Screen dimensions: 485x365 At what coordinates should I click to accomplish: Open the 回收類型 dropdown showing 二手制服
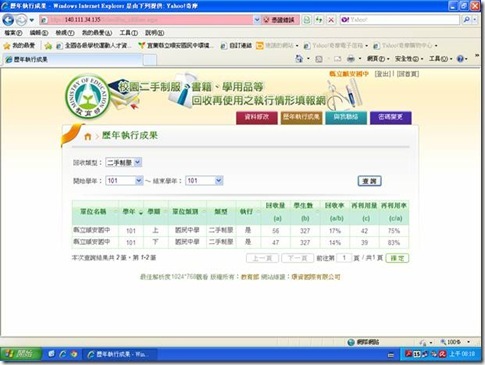[124, 163]
